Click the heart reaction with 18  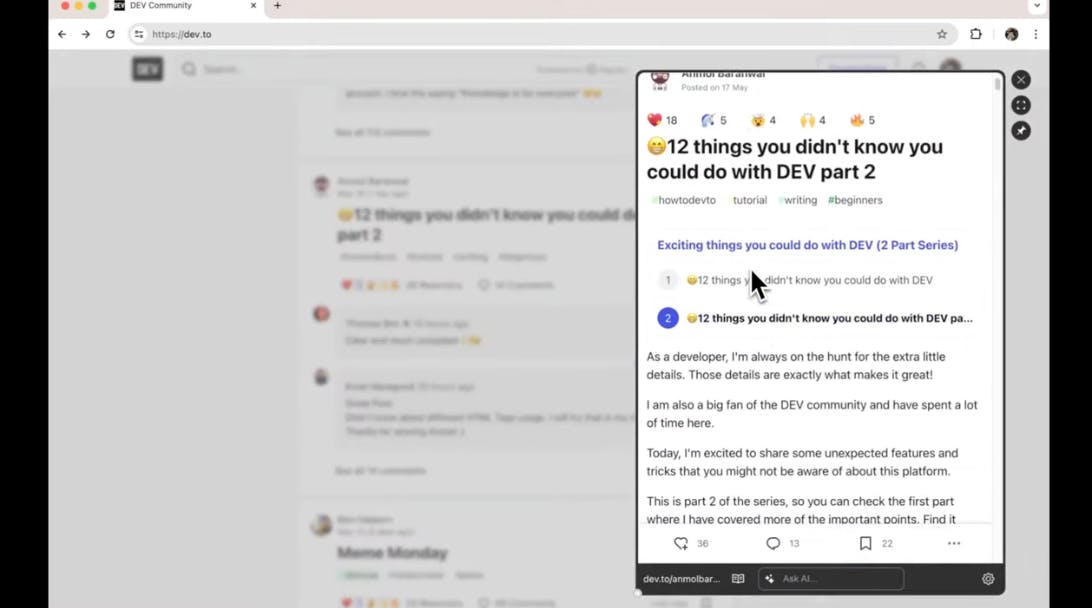662,120
